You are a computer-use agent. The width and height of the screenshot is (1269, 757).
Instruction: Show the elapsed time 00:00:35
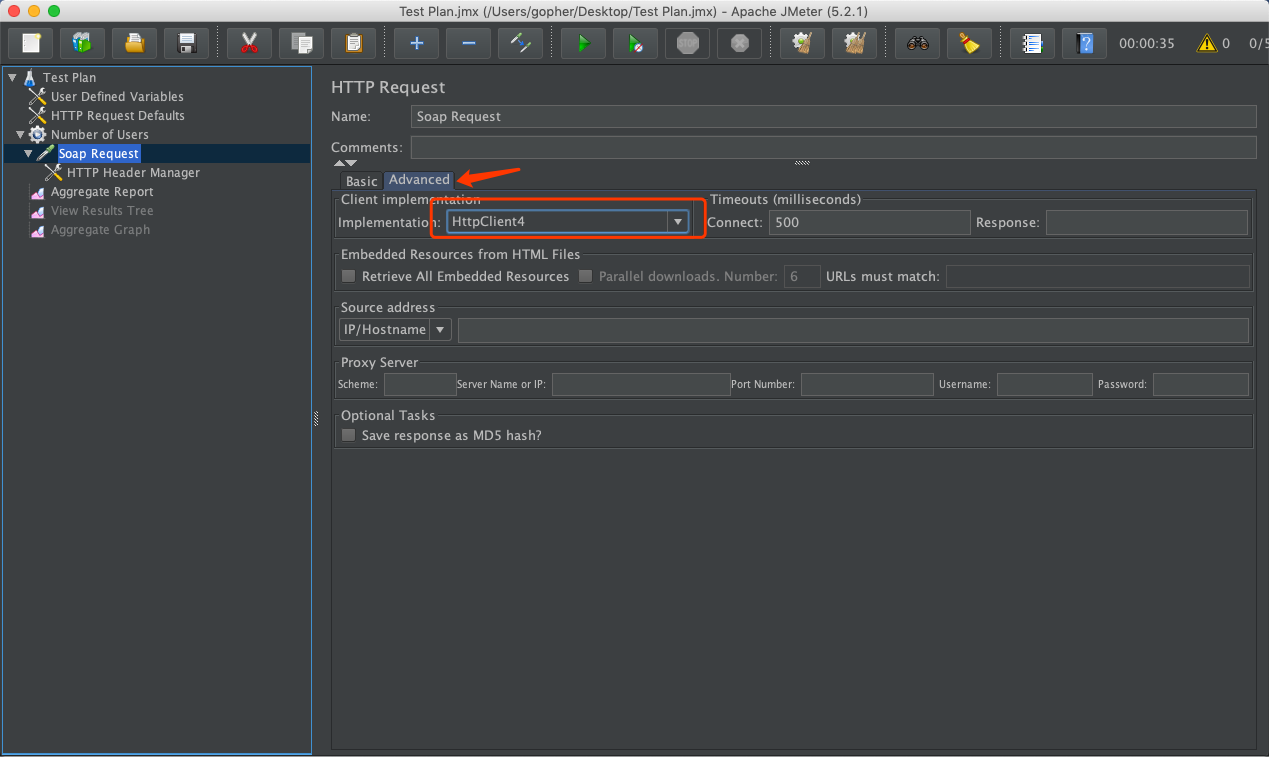click(1147, 44)
